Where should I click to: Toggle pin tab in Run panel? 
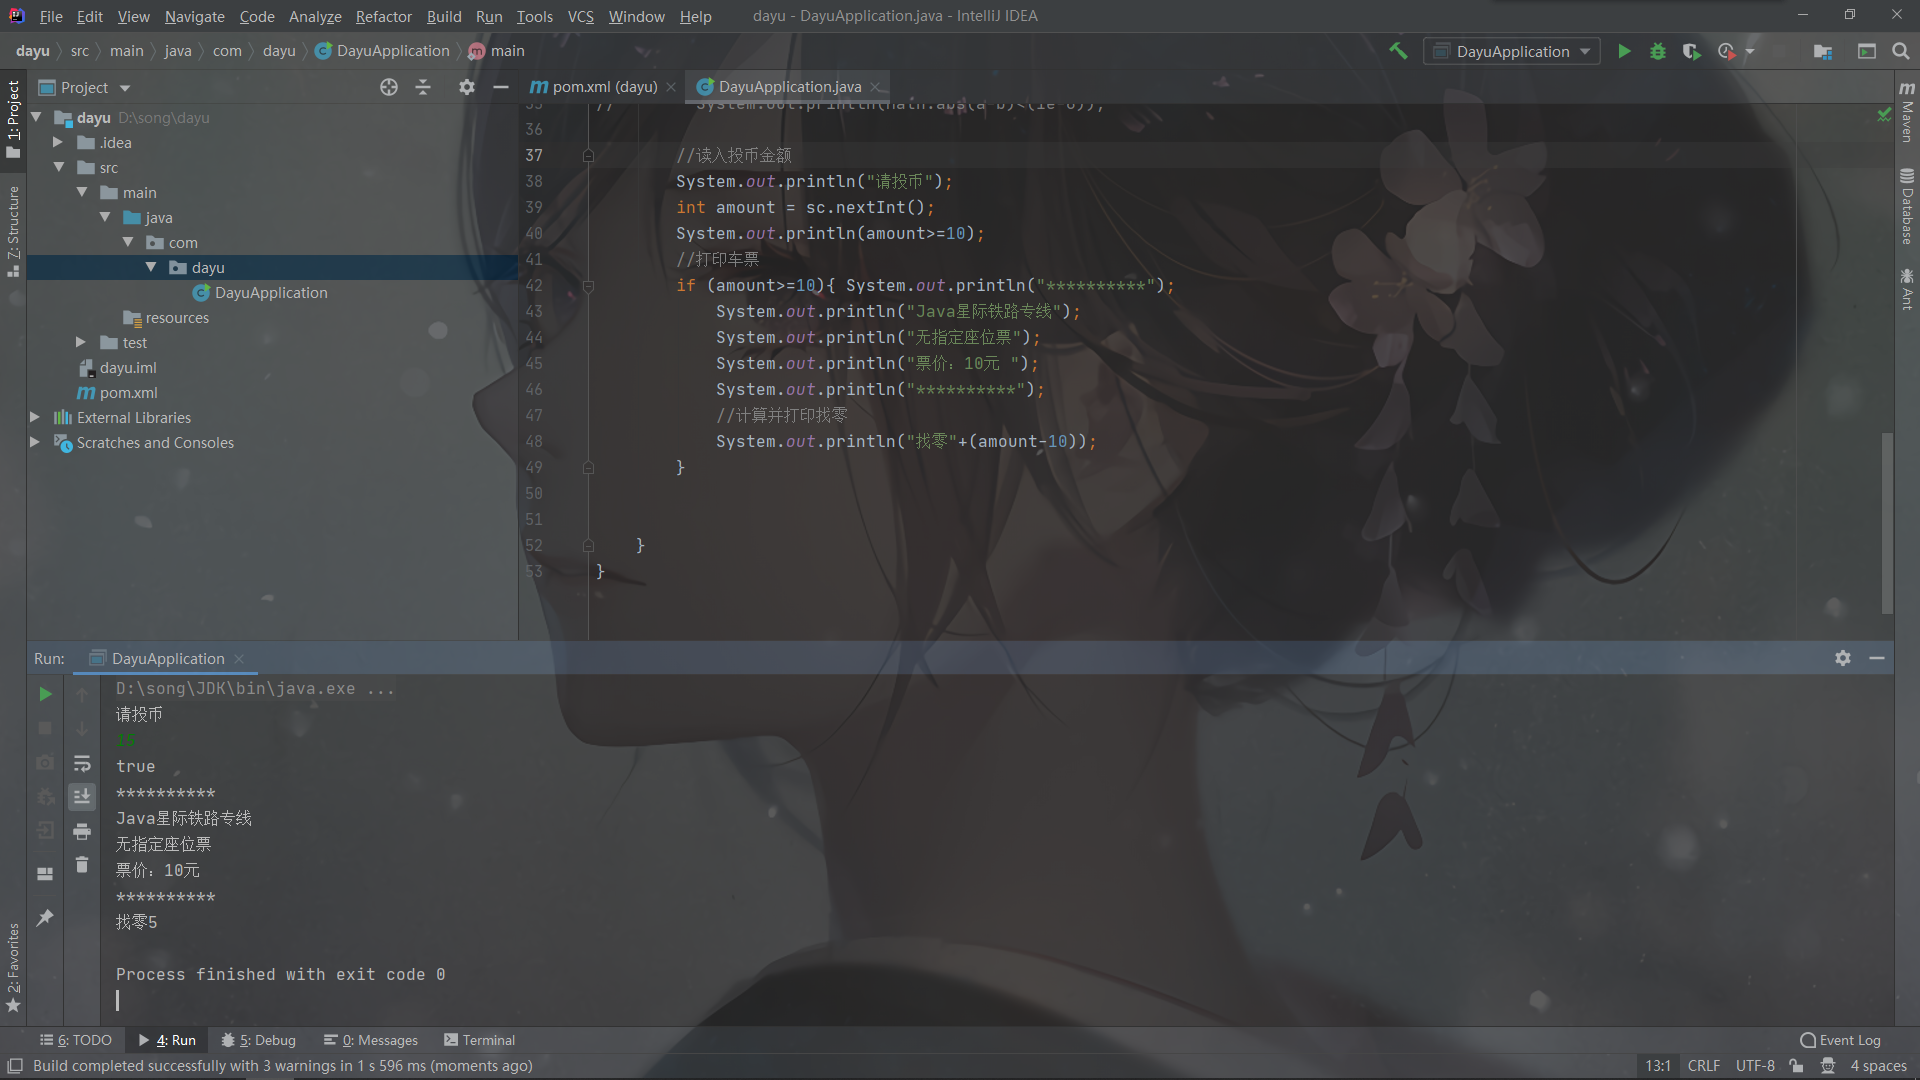point(45,917)
